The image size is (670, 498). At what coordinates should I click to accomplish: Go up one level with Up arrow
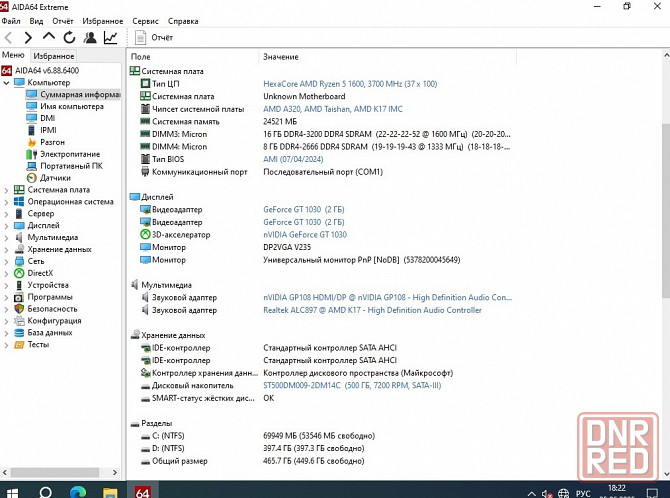[49, 37]
